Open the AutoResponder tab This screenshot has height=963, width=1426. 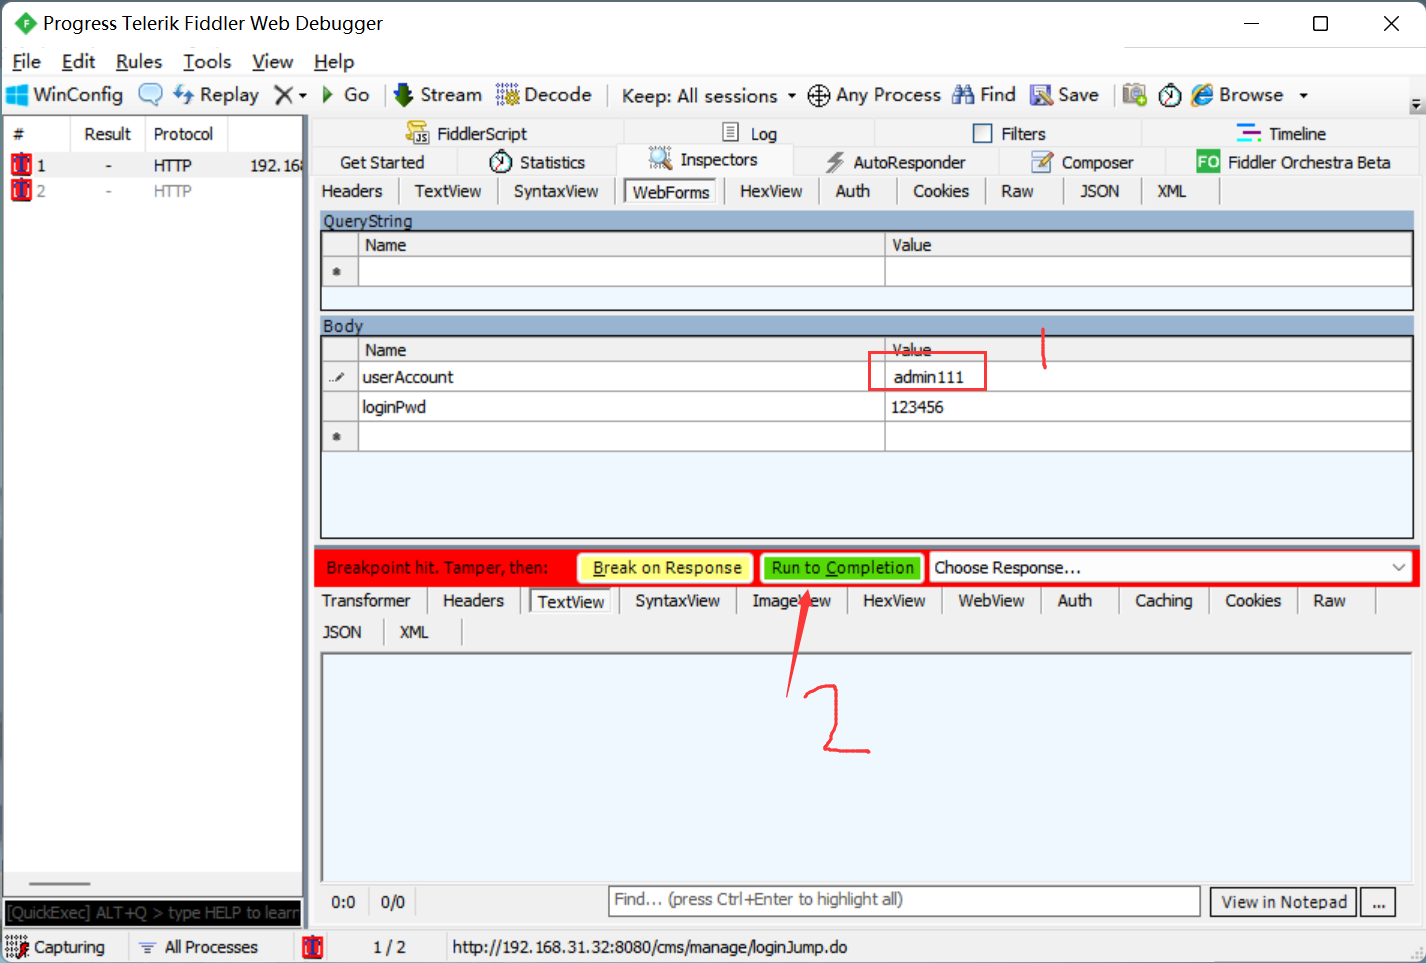(896, 162)
